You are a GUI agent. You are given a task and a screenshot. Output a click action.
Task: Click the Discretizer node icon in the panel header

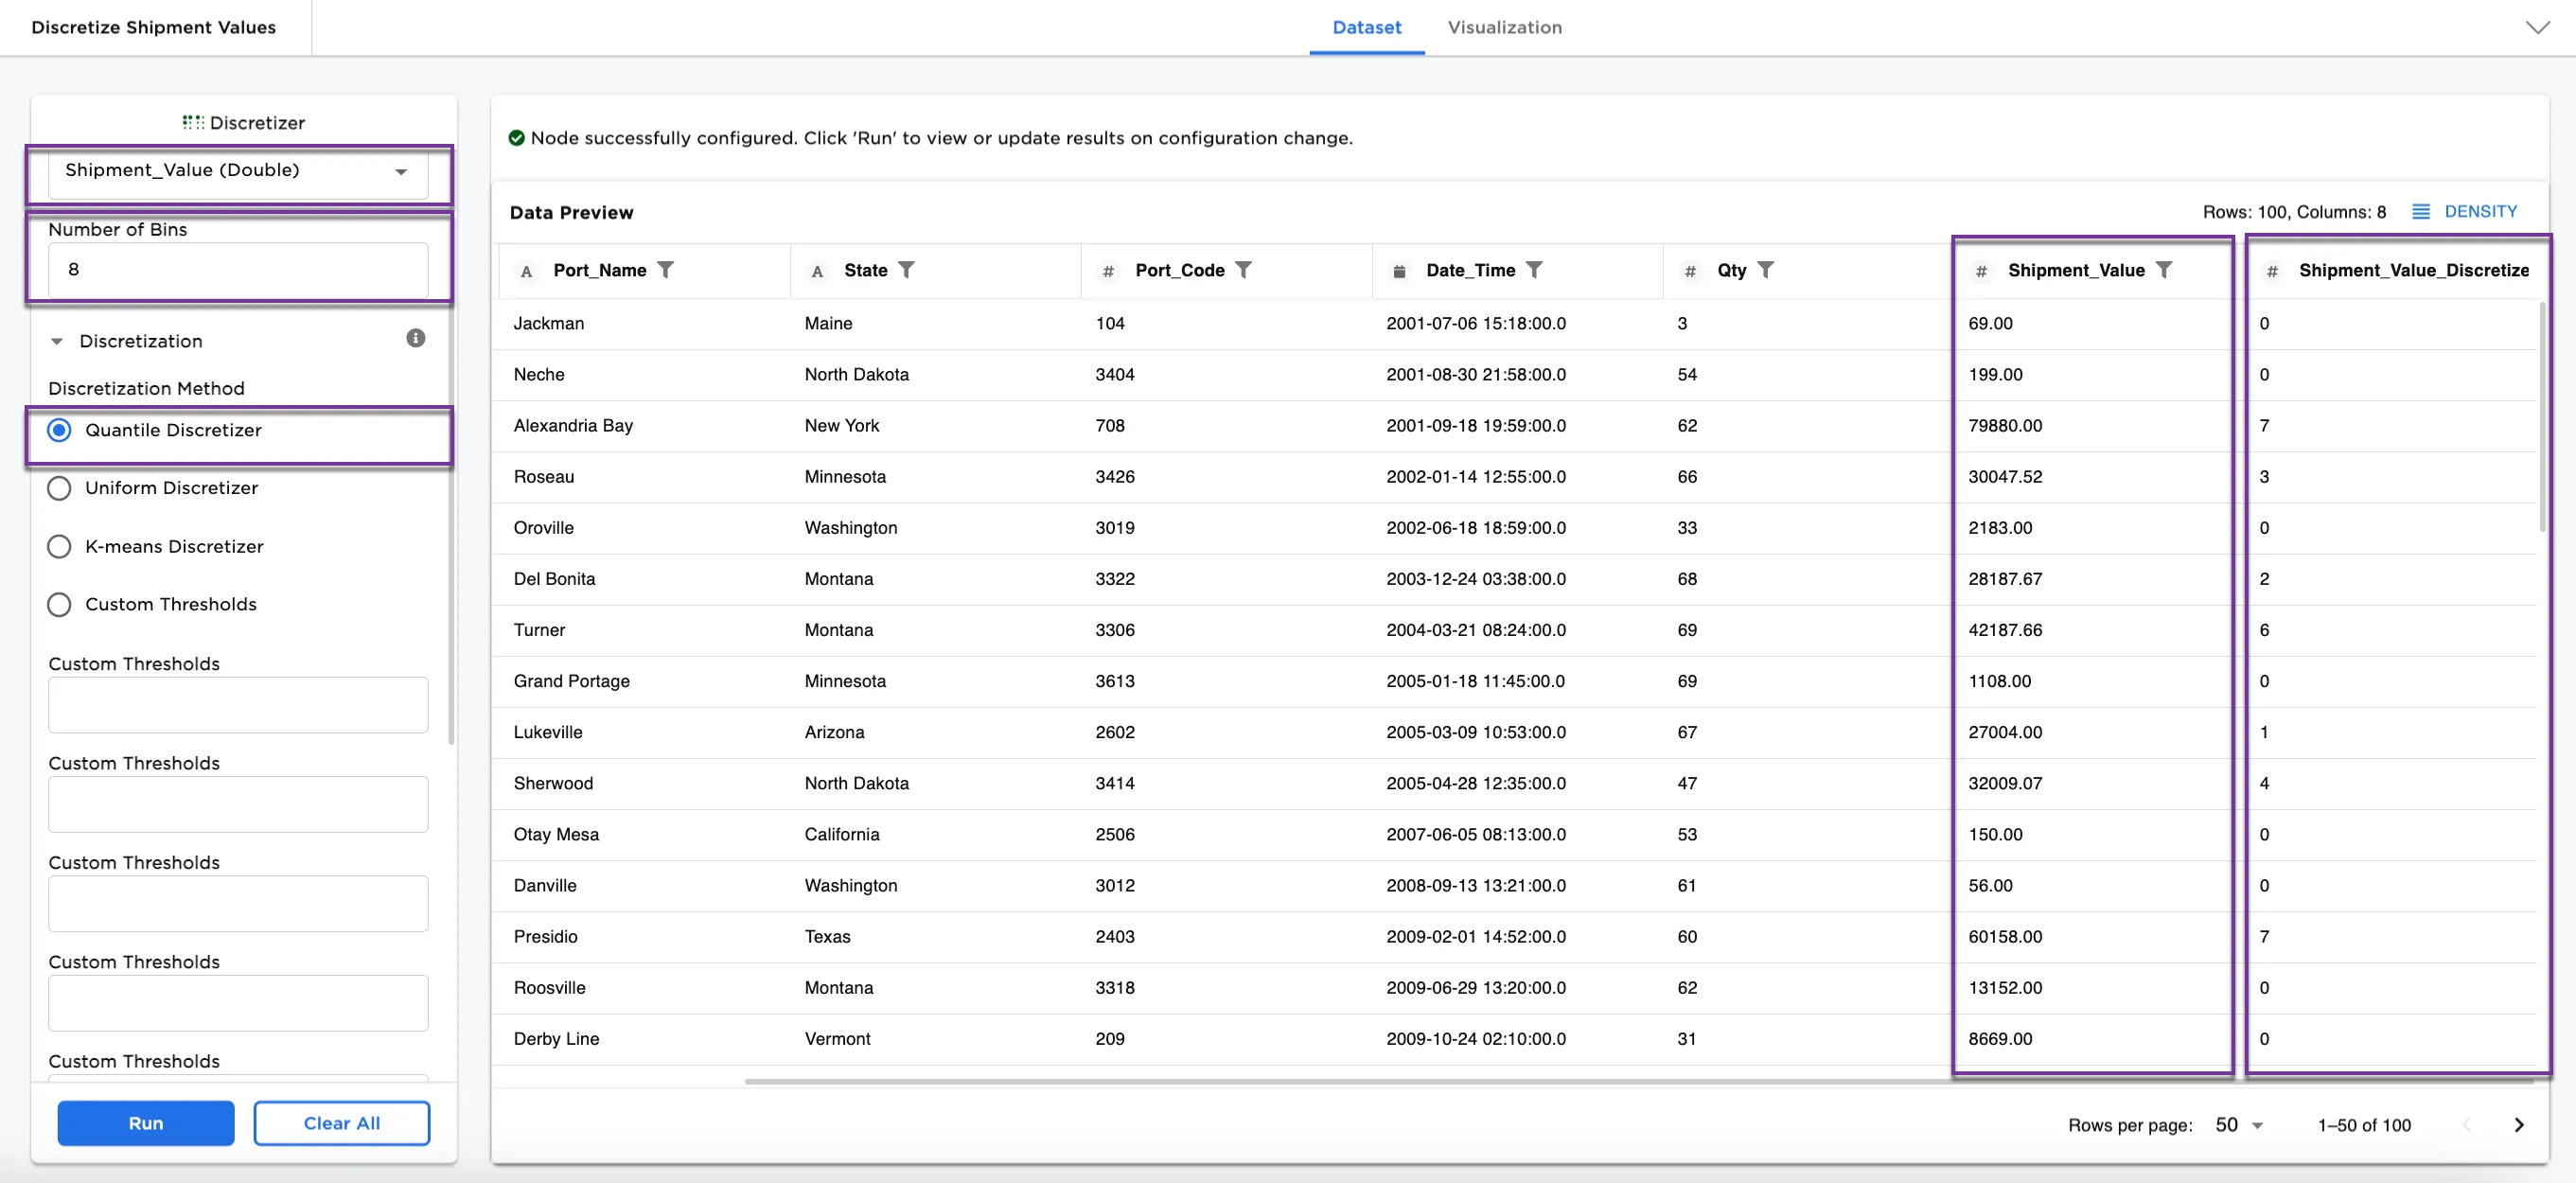(192, 121)
